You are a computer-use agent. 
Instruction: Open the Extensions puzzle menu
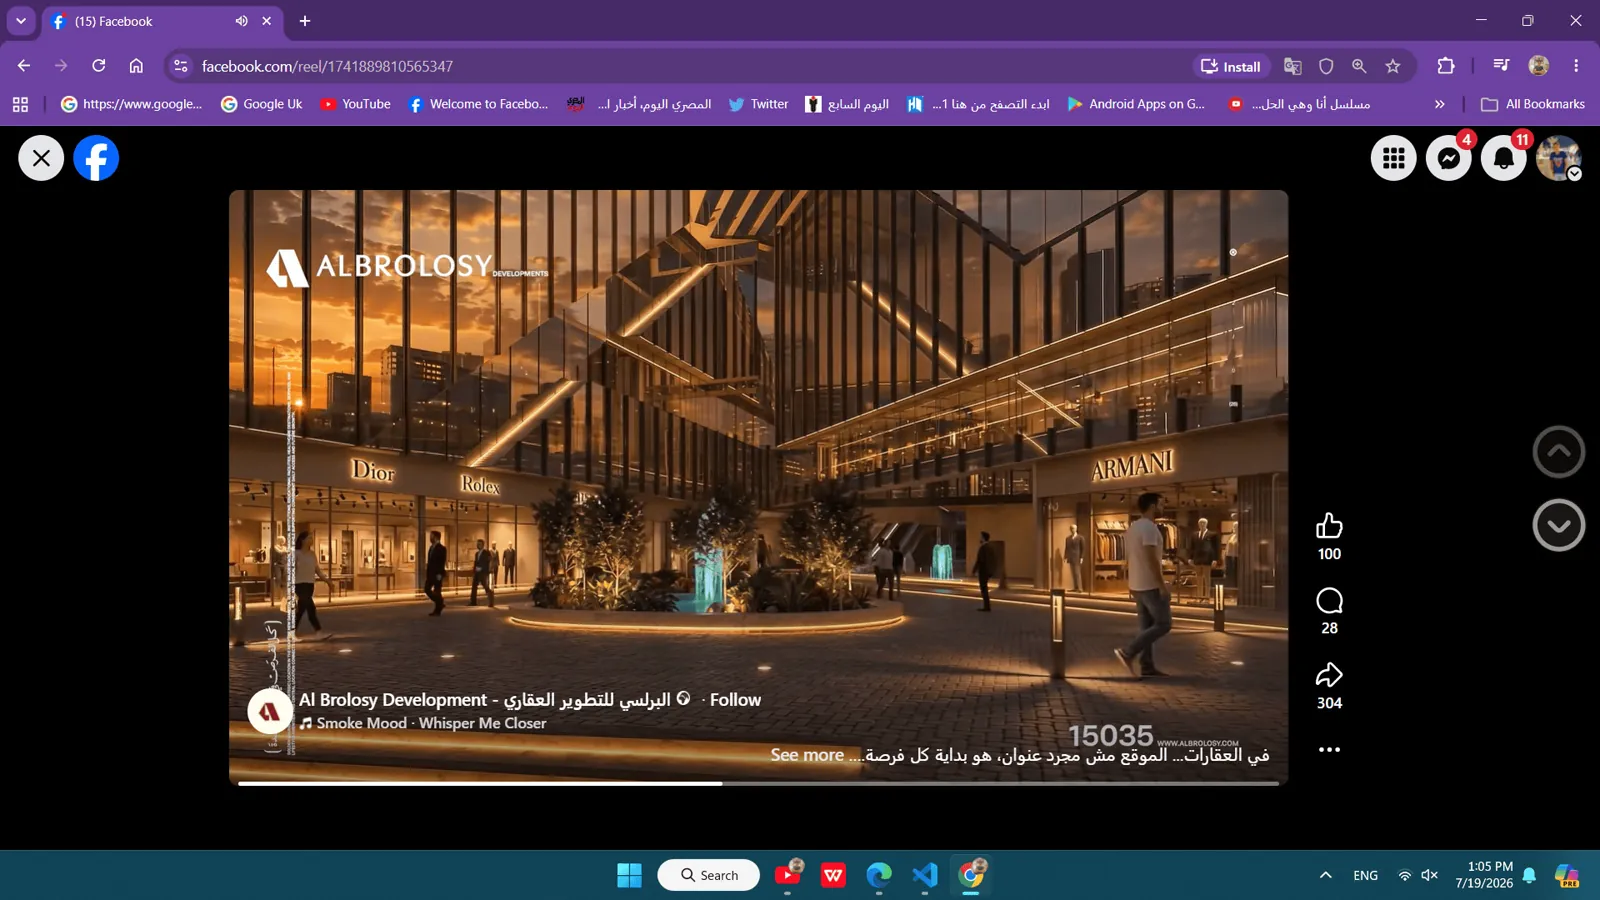tap(1446, 66)
